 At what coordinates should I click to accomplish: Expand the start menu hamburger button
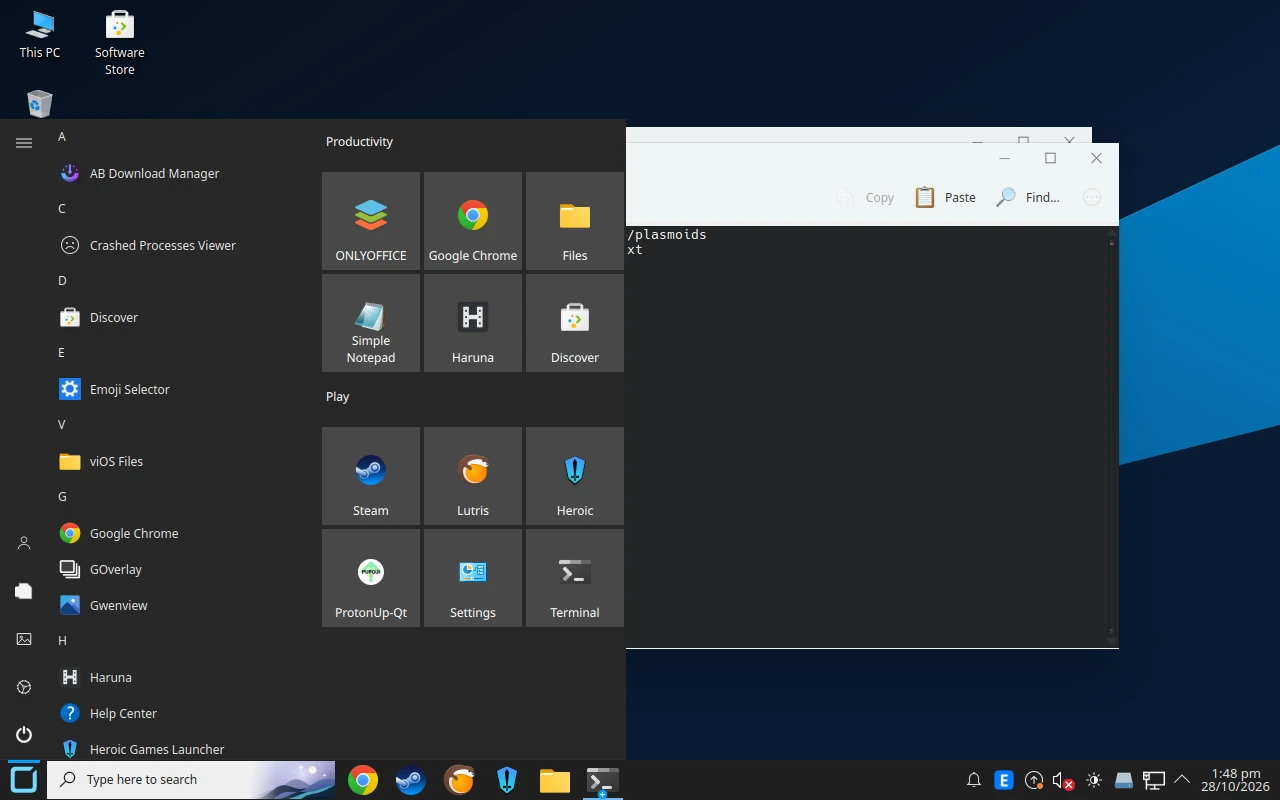point(24,143)
